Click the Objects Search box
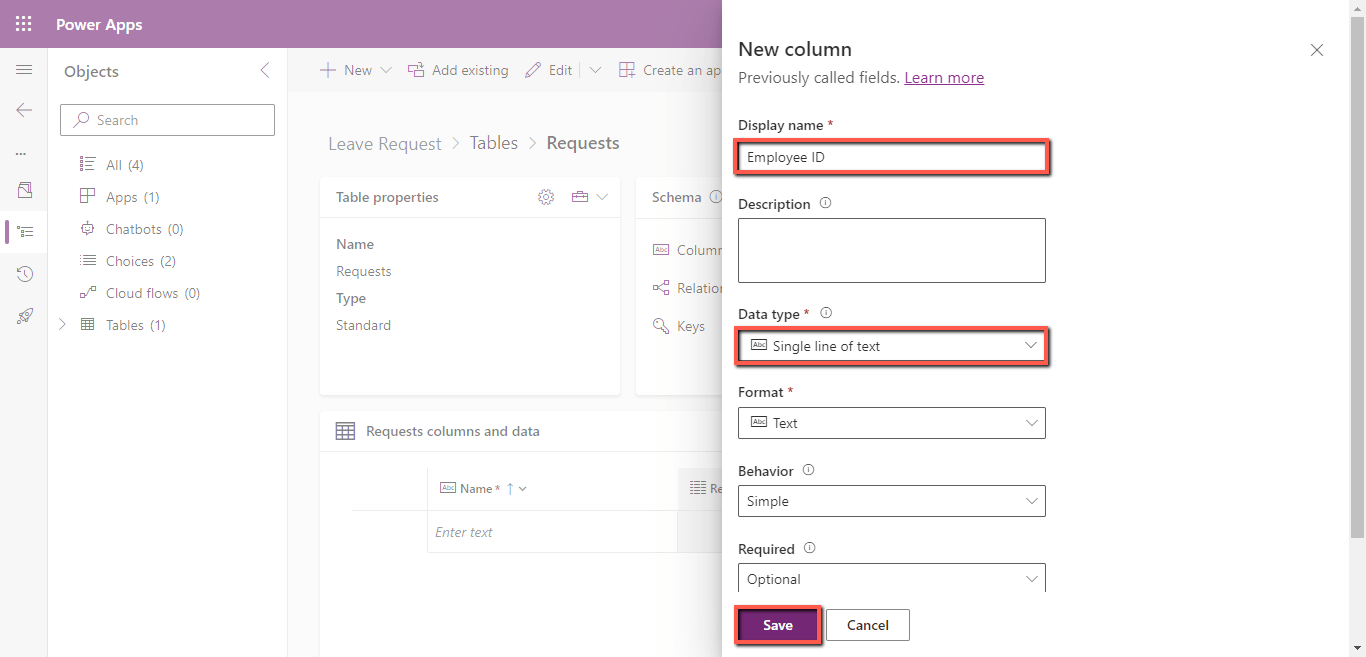The width and height of the screenshot is (1366, 657). [168, 120]
